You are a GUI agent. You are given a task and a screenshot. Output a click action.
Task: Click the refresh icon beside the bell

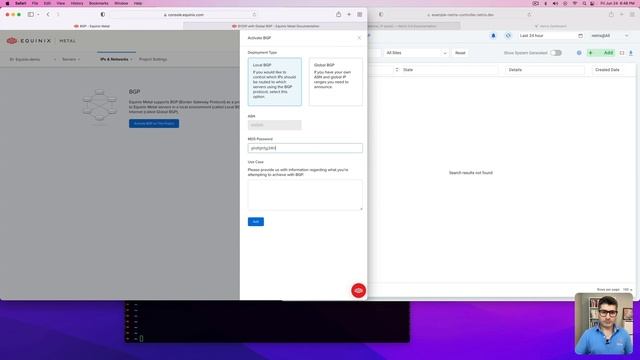[x=508, y=36]
